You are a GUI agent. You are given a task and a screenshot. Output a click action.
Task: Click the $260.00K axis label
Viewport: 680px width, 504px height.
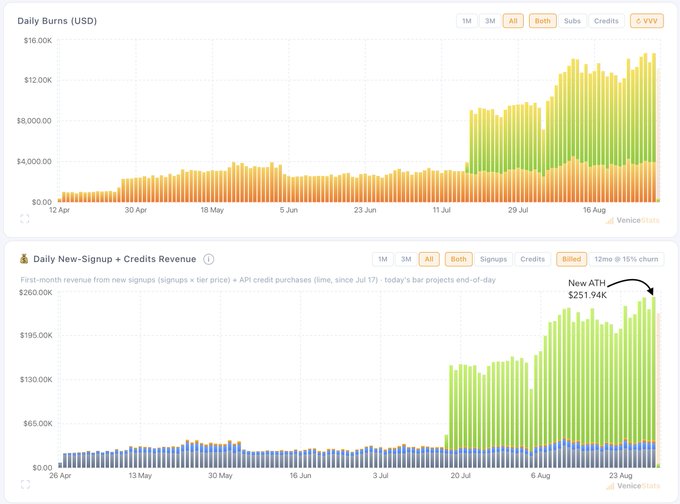click(x=36, y=292)
